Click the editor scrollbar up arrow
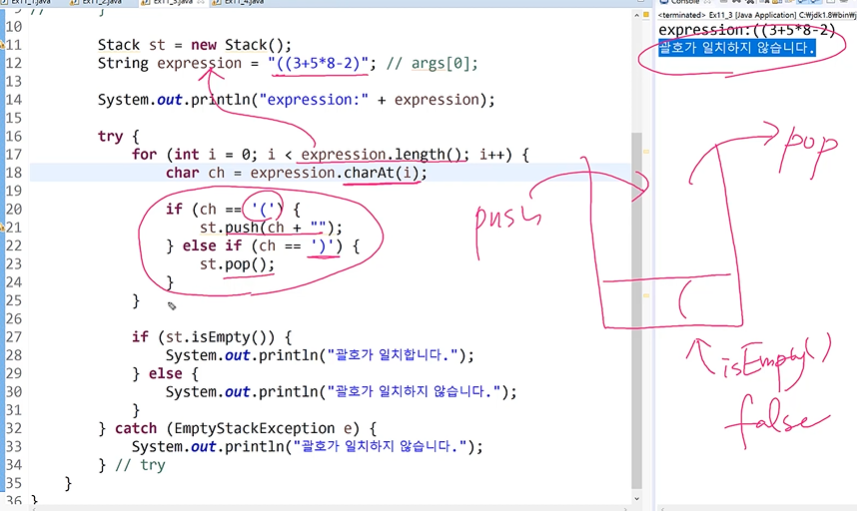The width and height of the screenshot is (857, 511). click(x=637, y=16)
